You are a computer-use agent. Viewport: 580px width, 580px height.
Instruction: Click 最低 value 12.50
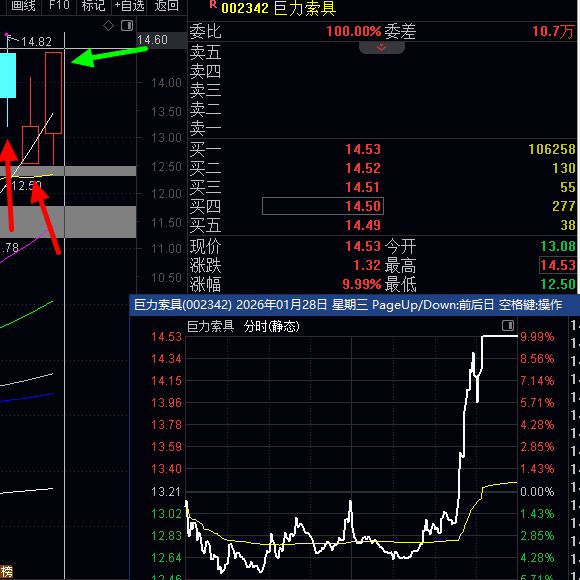click(x=558, y=284)
